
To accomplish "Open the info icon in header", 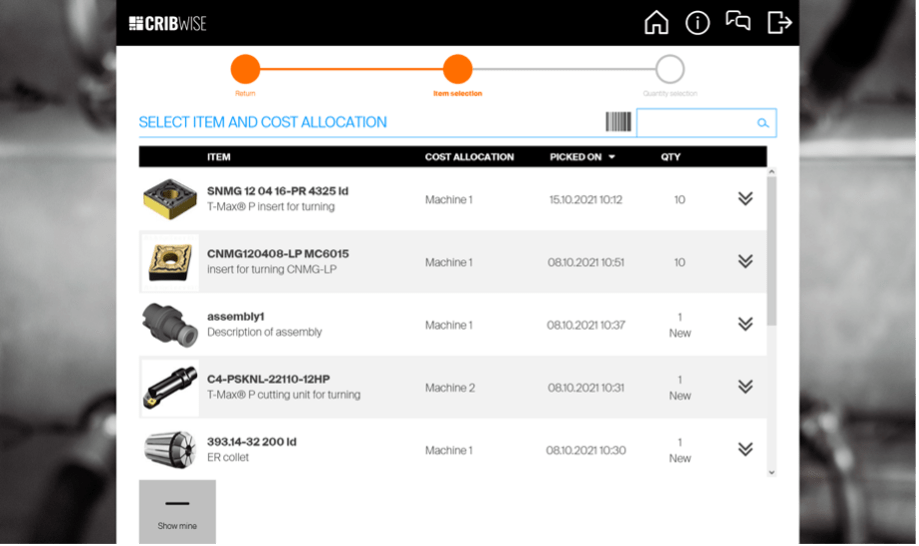I will pos(697,22).
